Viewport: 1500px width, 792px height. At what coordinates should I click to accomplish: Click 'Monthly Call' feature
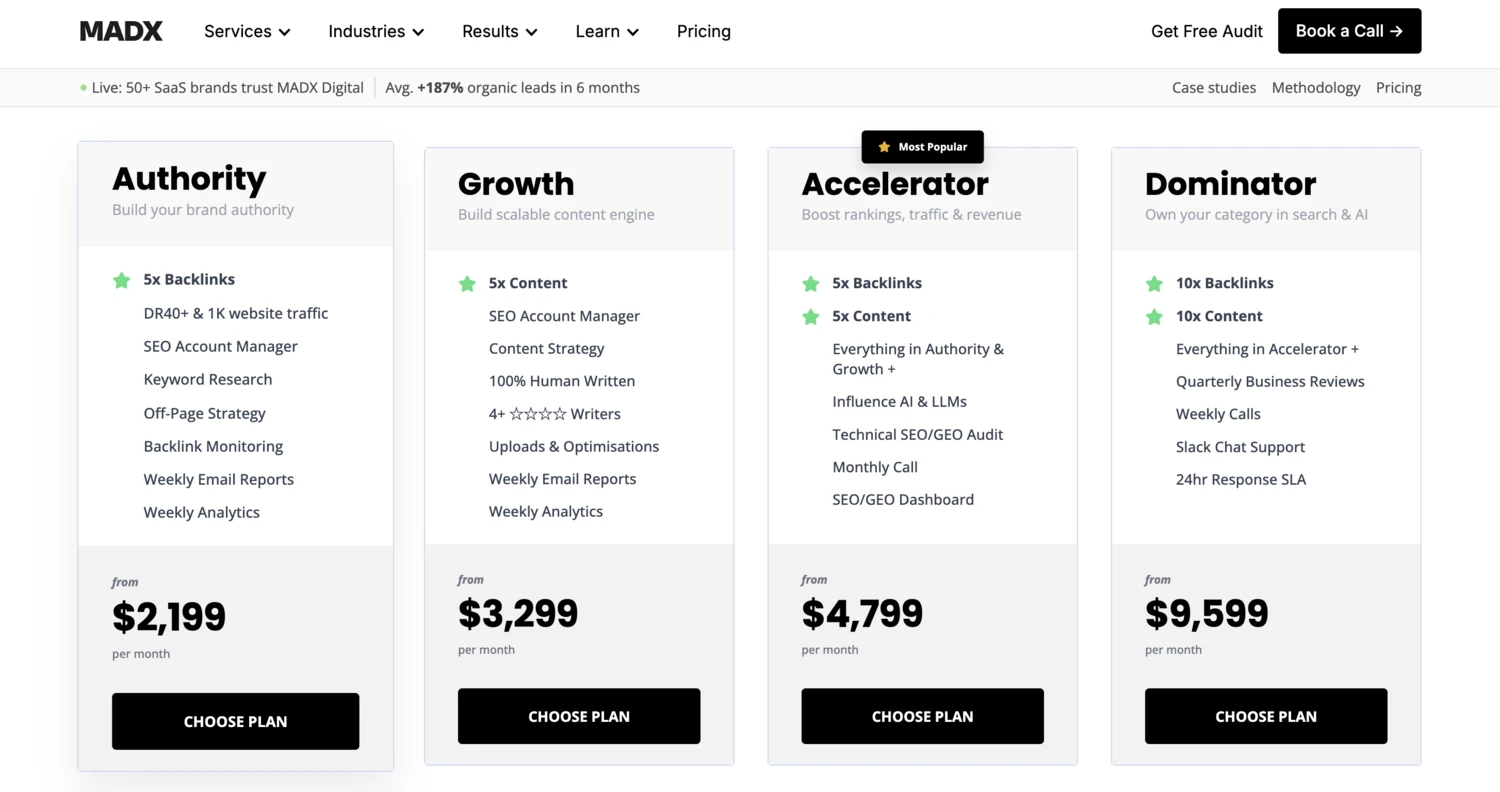pos(875,467)
